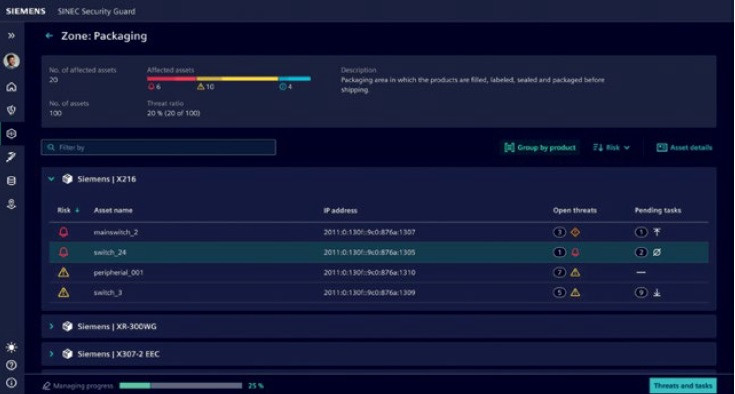Select asset switch_3
This screenshot has width=735, height=394.
click(x=108, y=293)
